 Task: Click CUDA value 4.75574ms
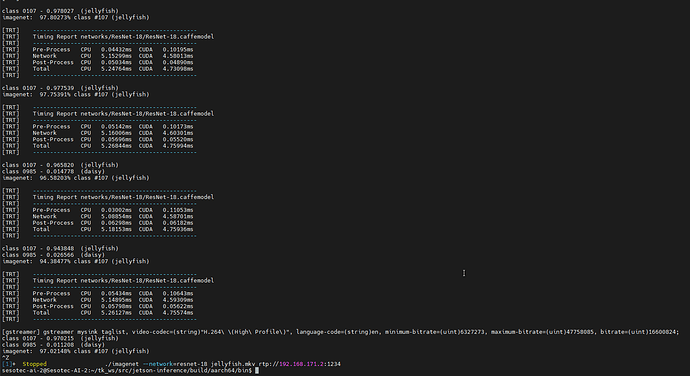click(178, 313)
